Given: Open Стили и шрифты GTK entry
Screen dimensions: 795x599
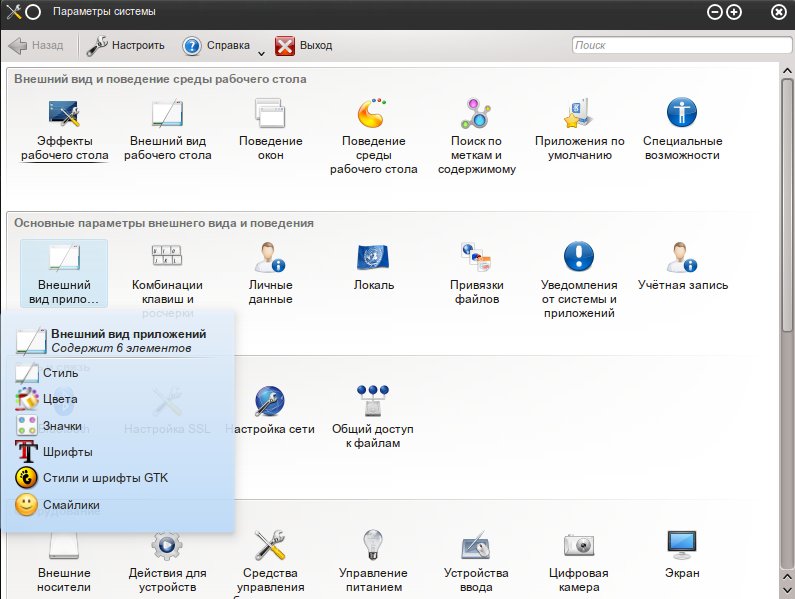Looking at the screenshot, I should (105, 478).
